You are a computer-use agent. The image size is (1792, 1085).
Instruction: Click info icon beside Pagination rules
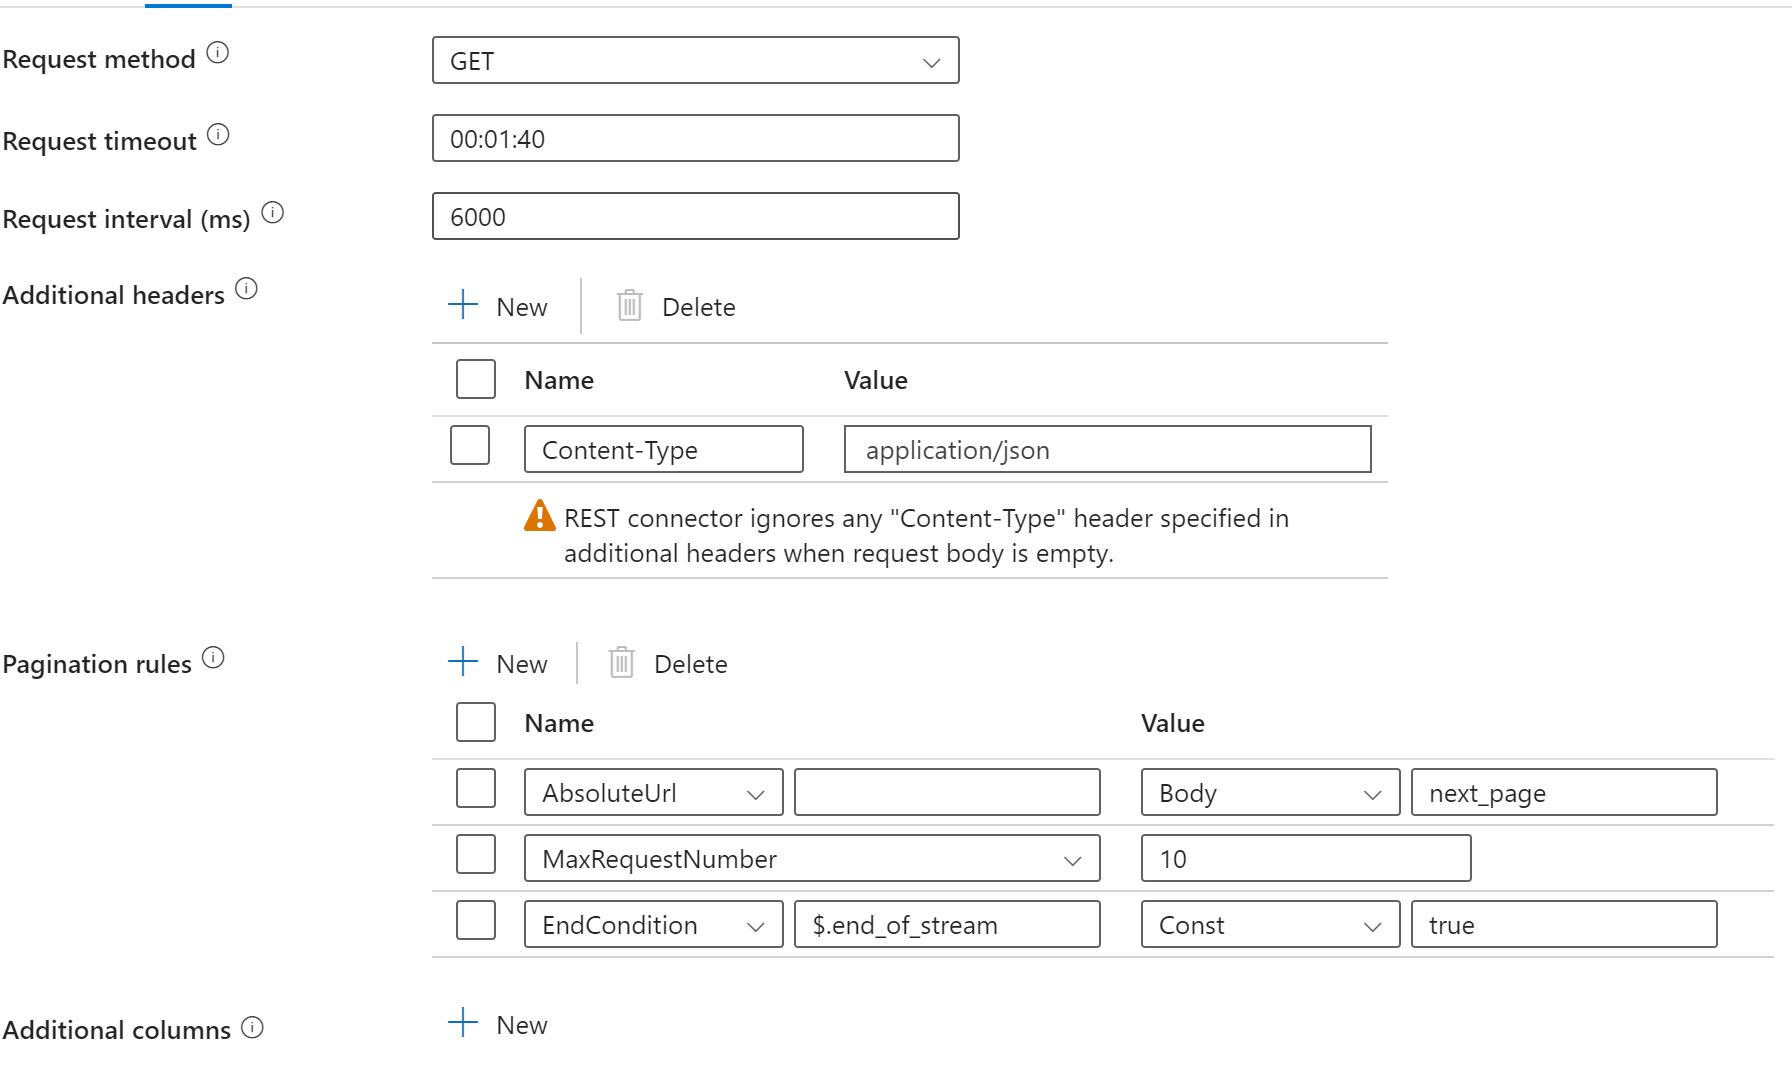(213, 658)
